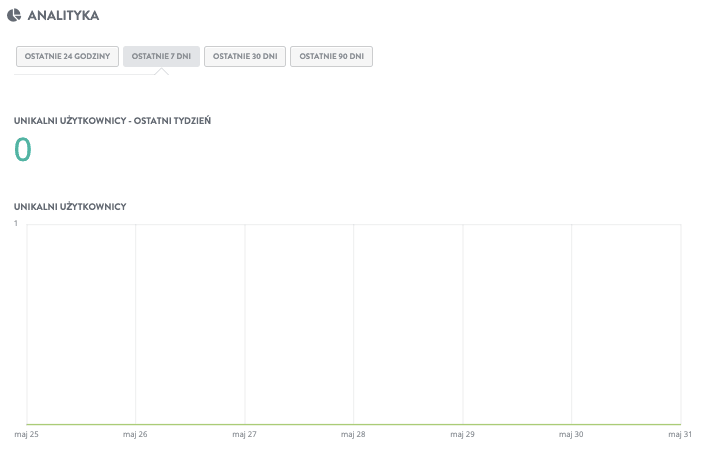Click the y-axis value 1 label

[16, 223]
